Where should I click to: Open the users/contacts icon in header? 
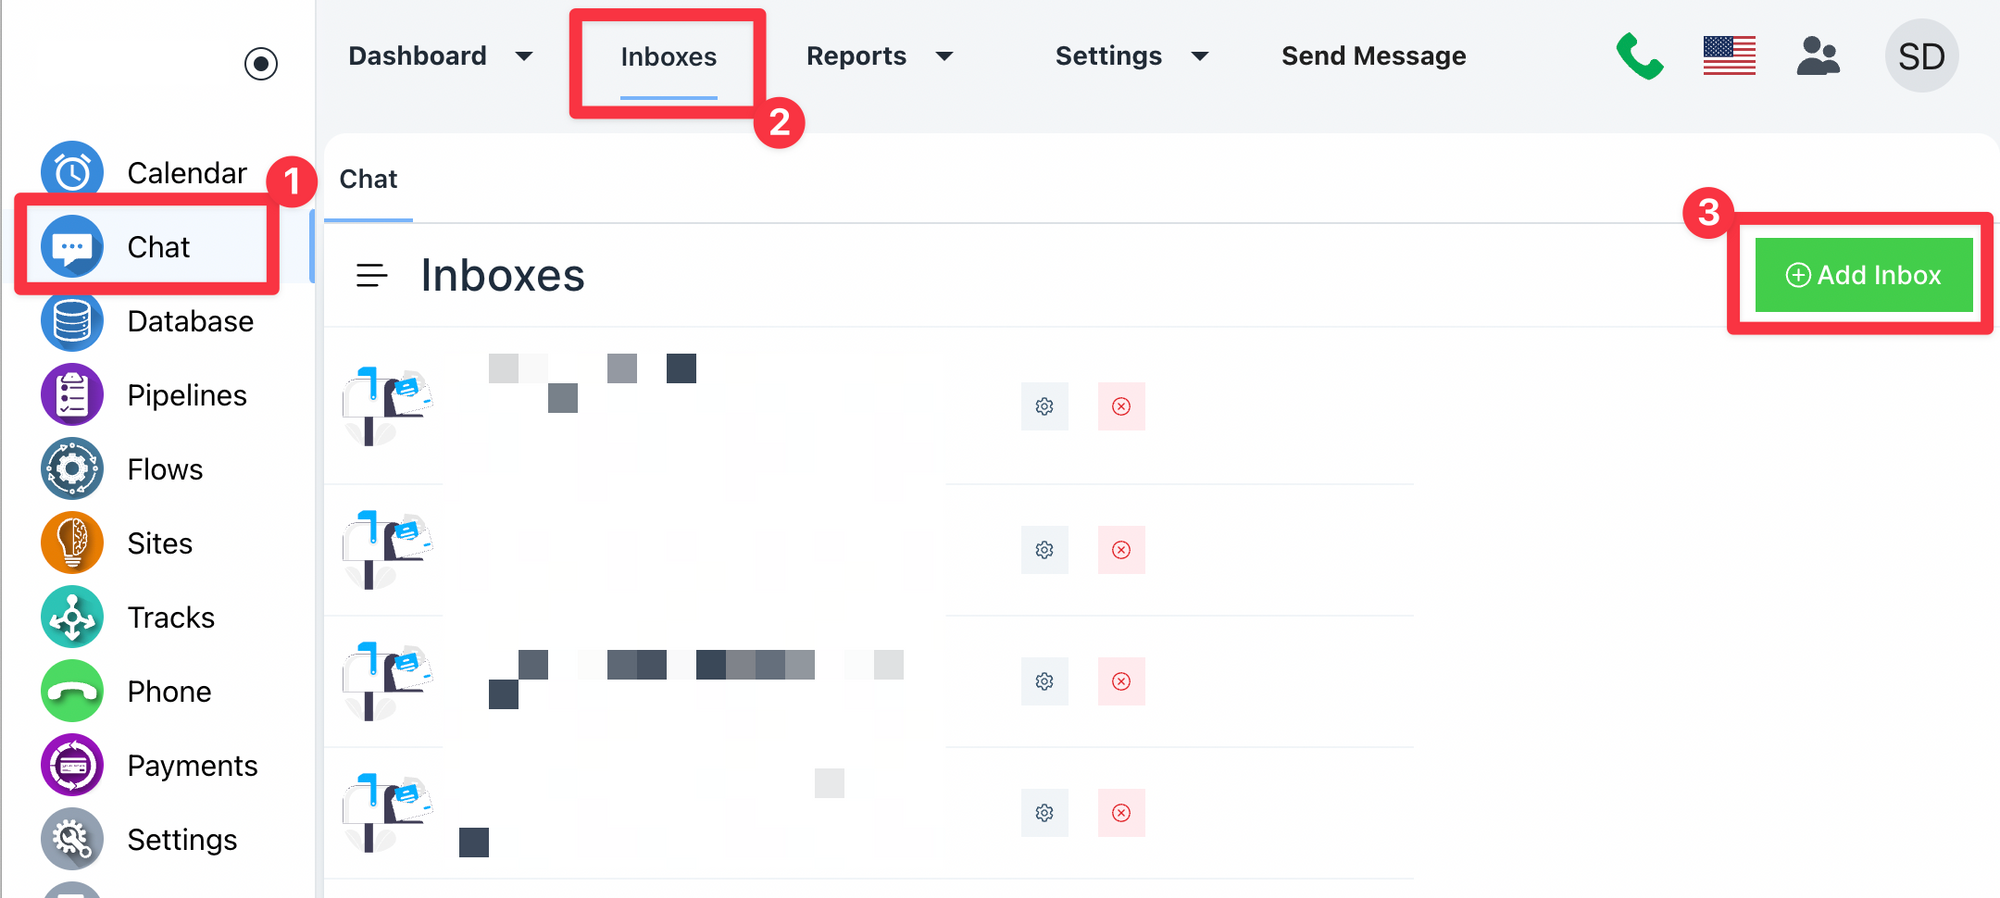[1818, 56]
